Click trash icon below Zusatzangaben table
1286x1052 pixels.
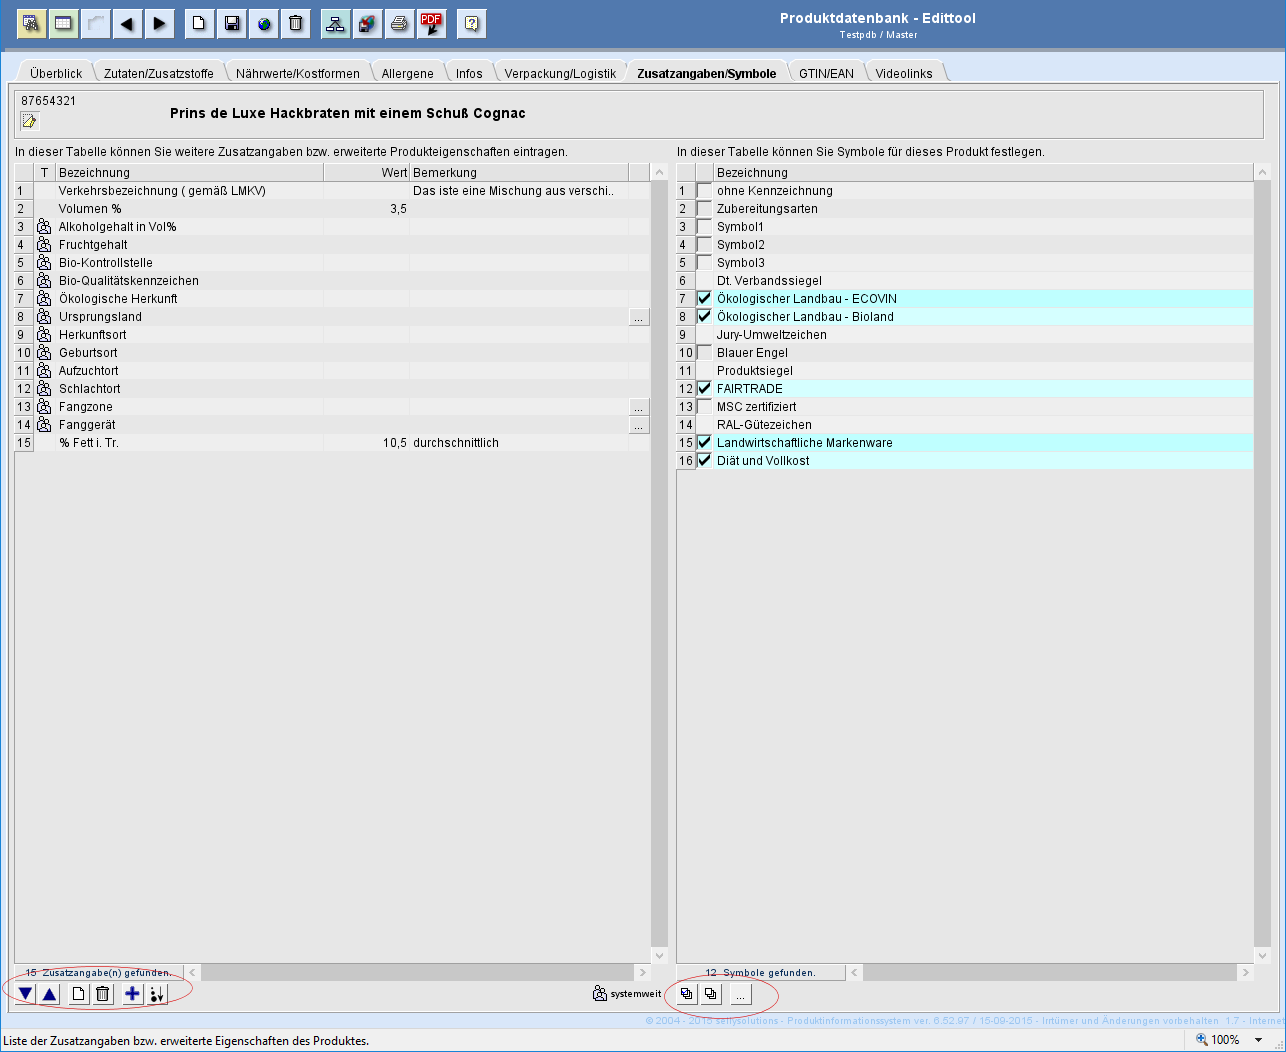pyautogui.click(x=102, y=994)
